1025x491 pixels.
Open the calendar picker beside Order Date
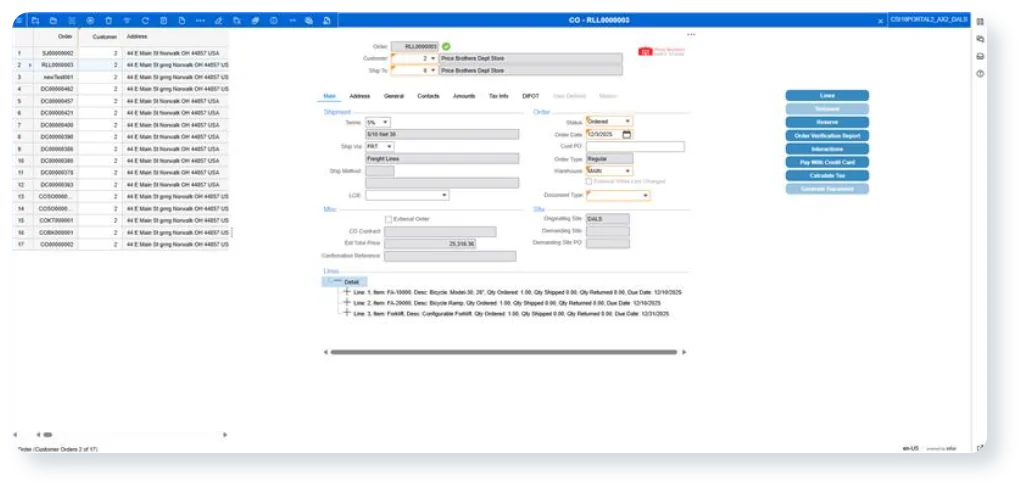[x=627, y=134]
